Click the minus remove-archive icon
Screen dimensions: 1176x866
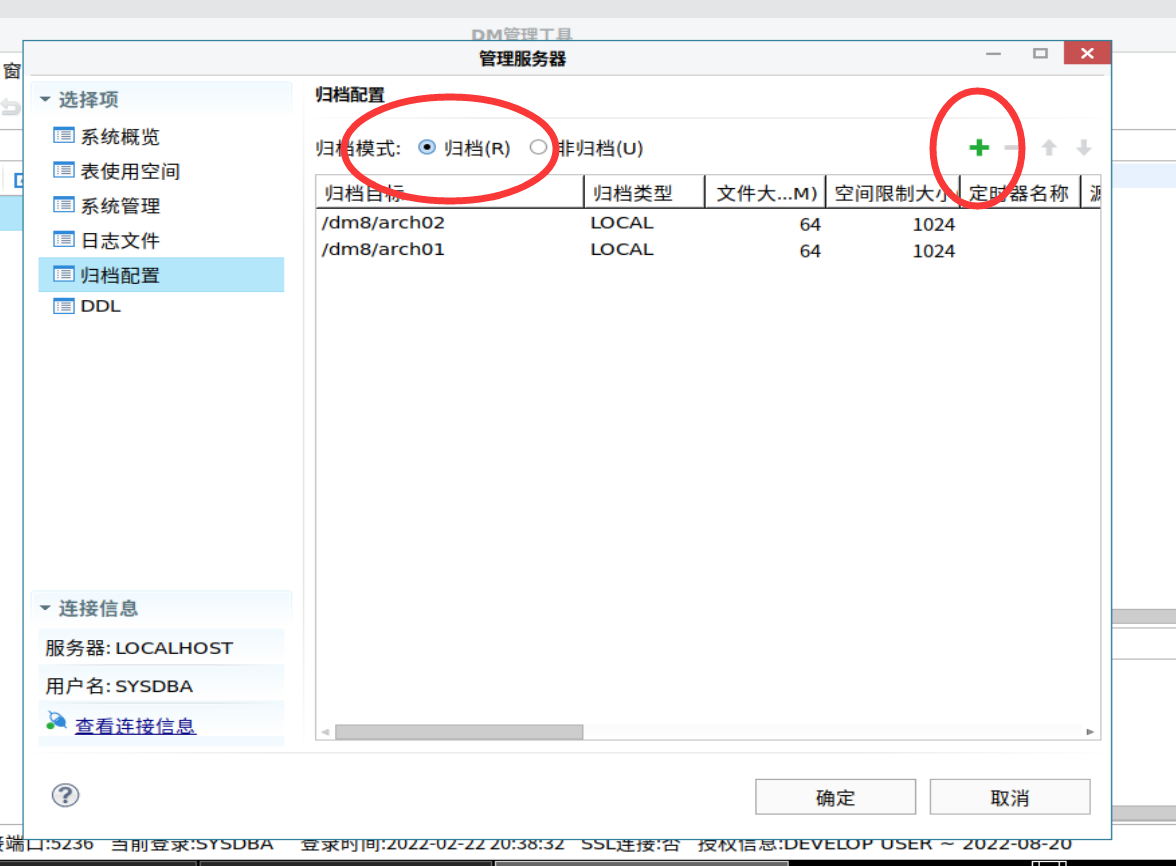(x=1012, y=148)
